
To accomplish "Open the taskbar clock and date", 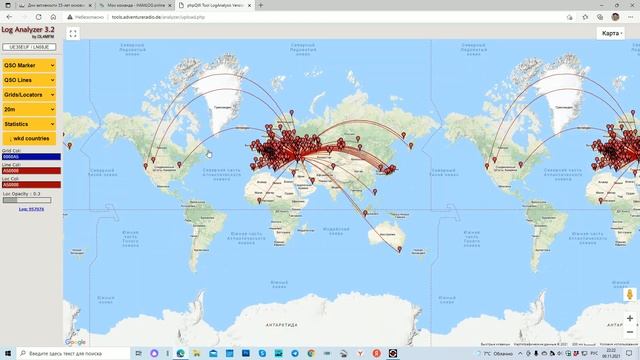I will 611,353.
